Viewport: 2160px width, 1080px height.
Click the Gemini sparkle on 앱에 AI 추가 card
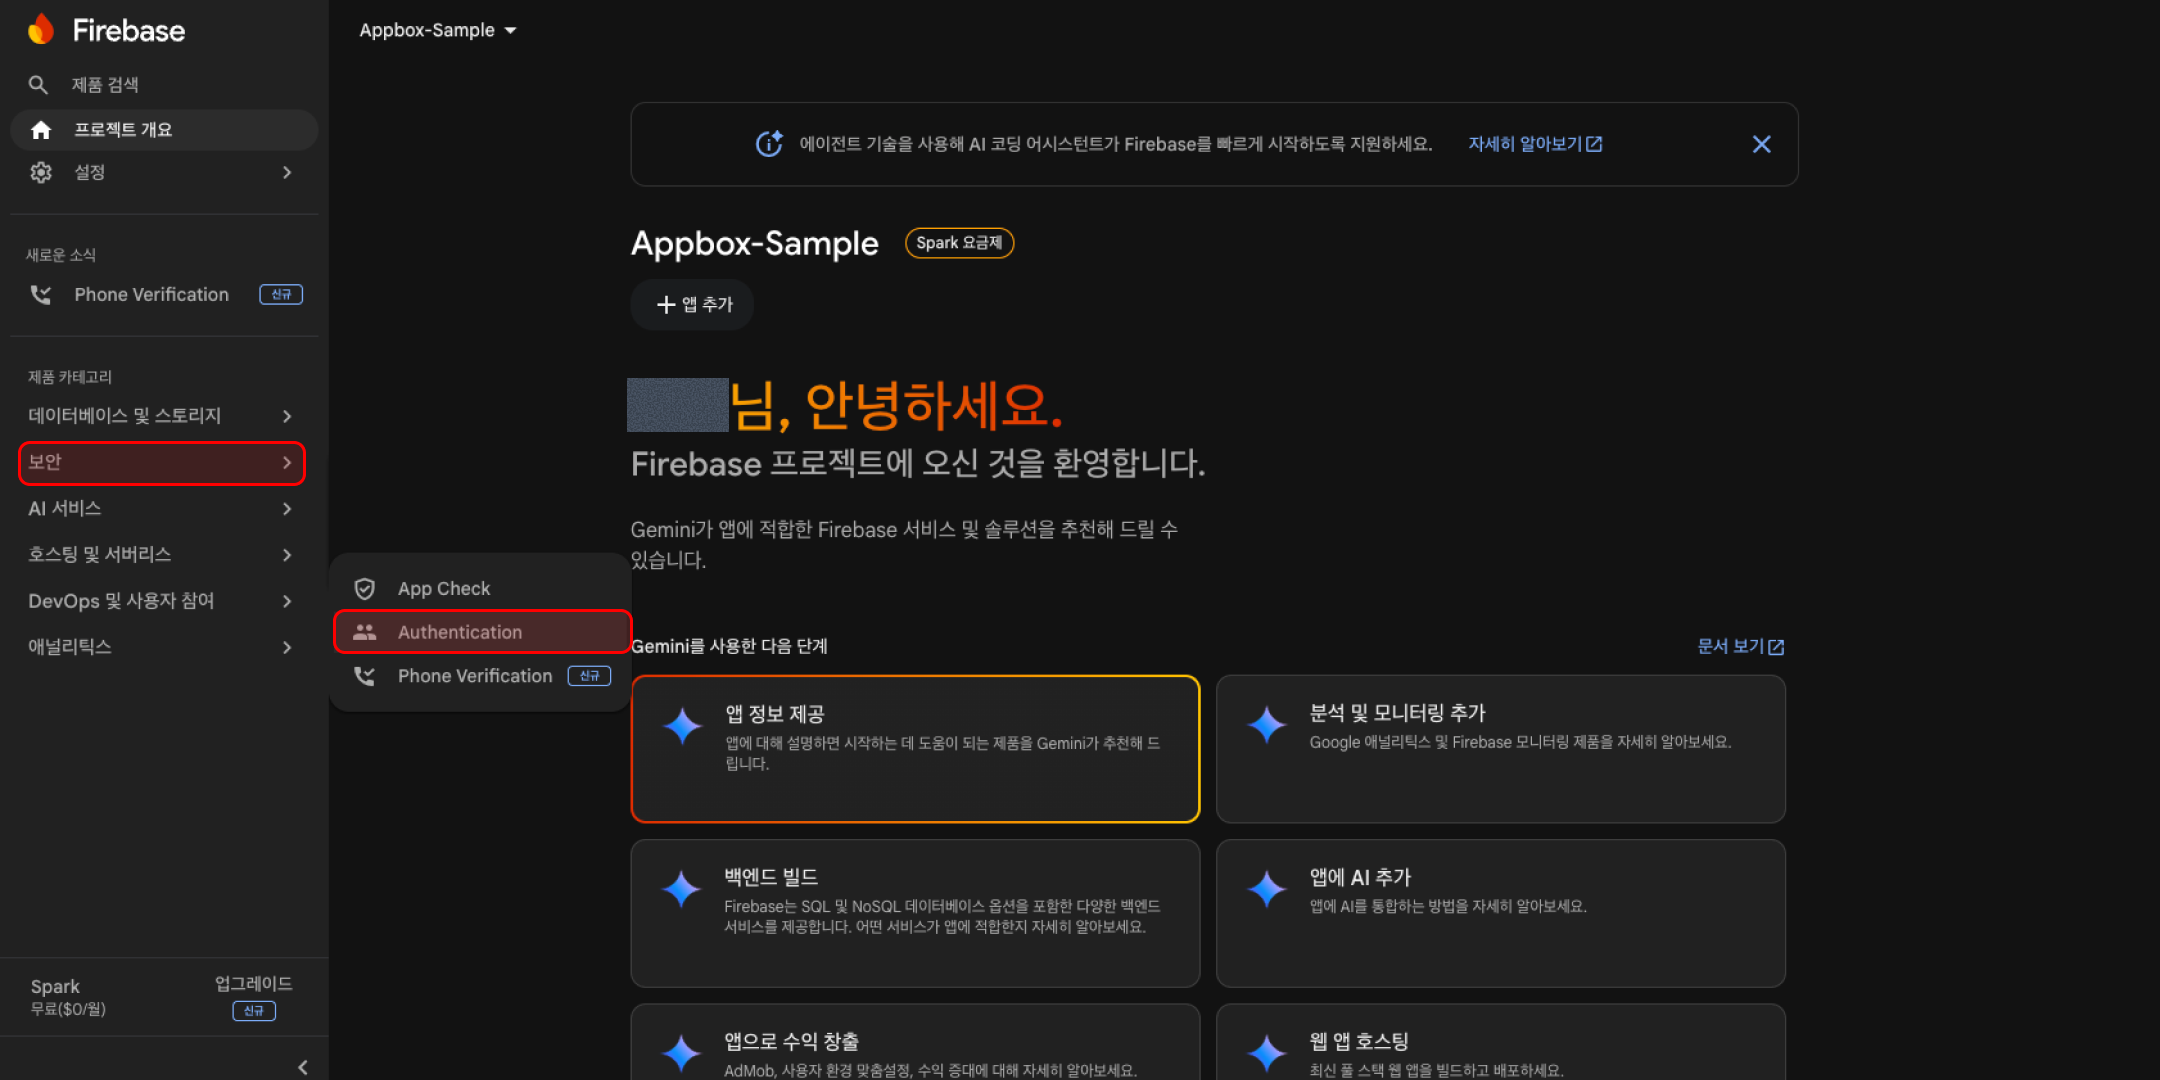click(x=1267, y=889)
